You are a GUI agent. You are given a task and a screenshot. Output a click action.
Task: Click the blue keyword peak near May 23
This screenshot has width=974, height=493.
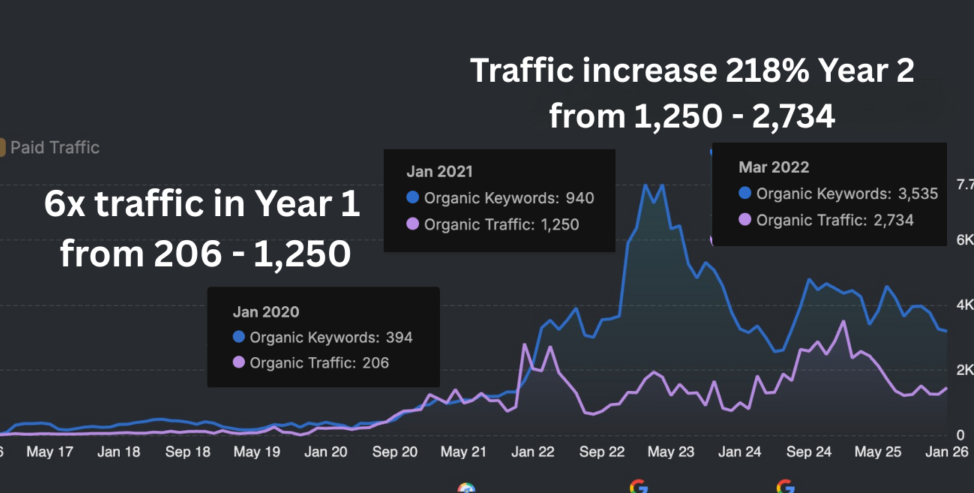pos(648,185)
